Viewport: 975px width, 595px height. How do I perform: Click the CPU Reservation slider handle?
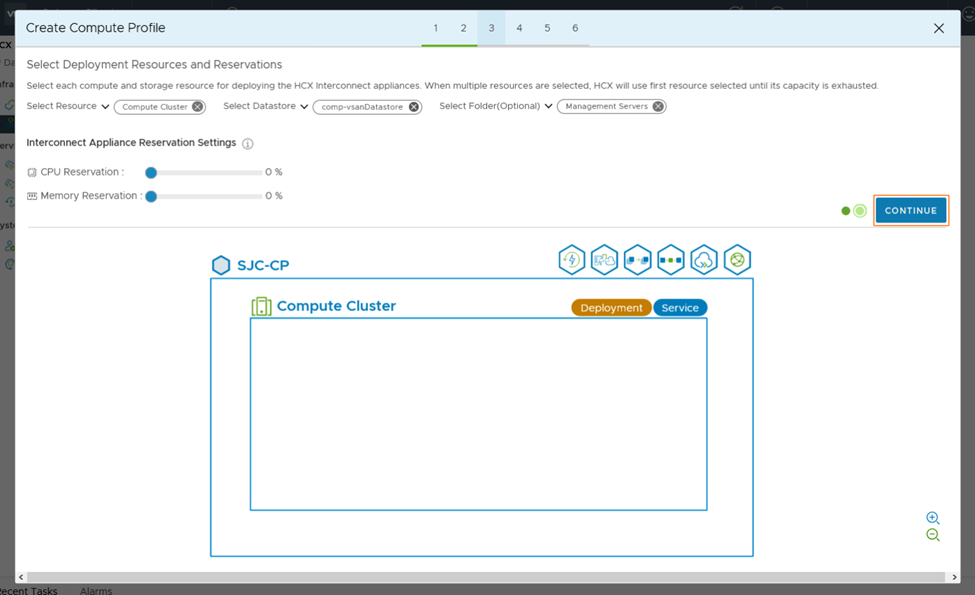pyautogui.click(x=151, y=172)
